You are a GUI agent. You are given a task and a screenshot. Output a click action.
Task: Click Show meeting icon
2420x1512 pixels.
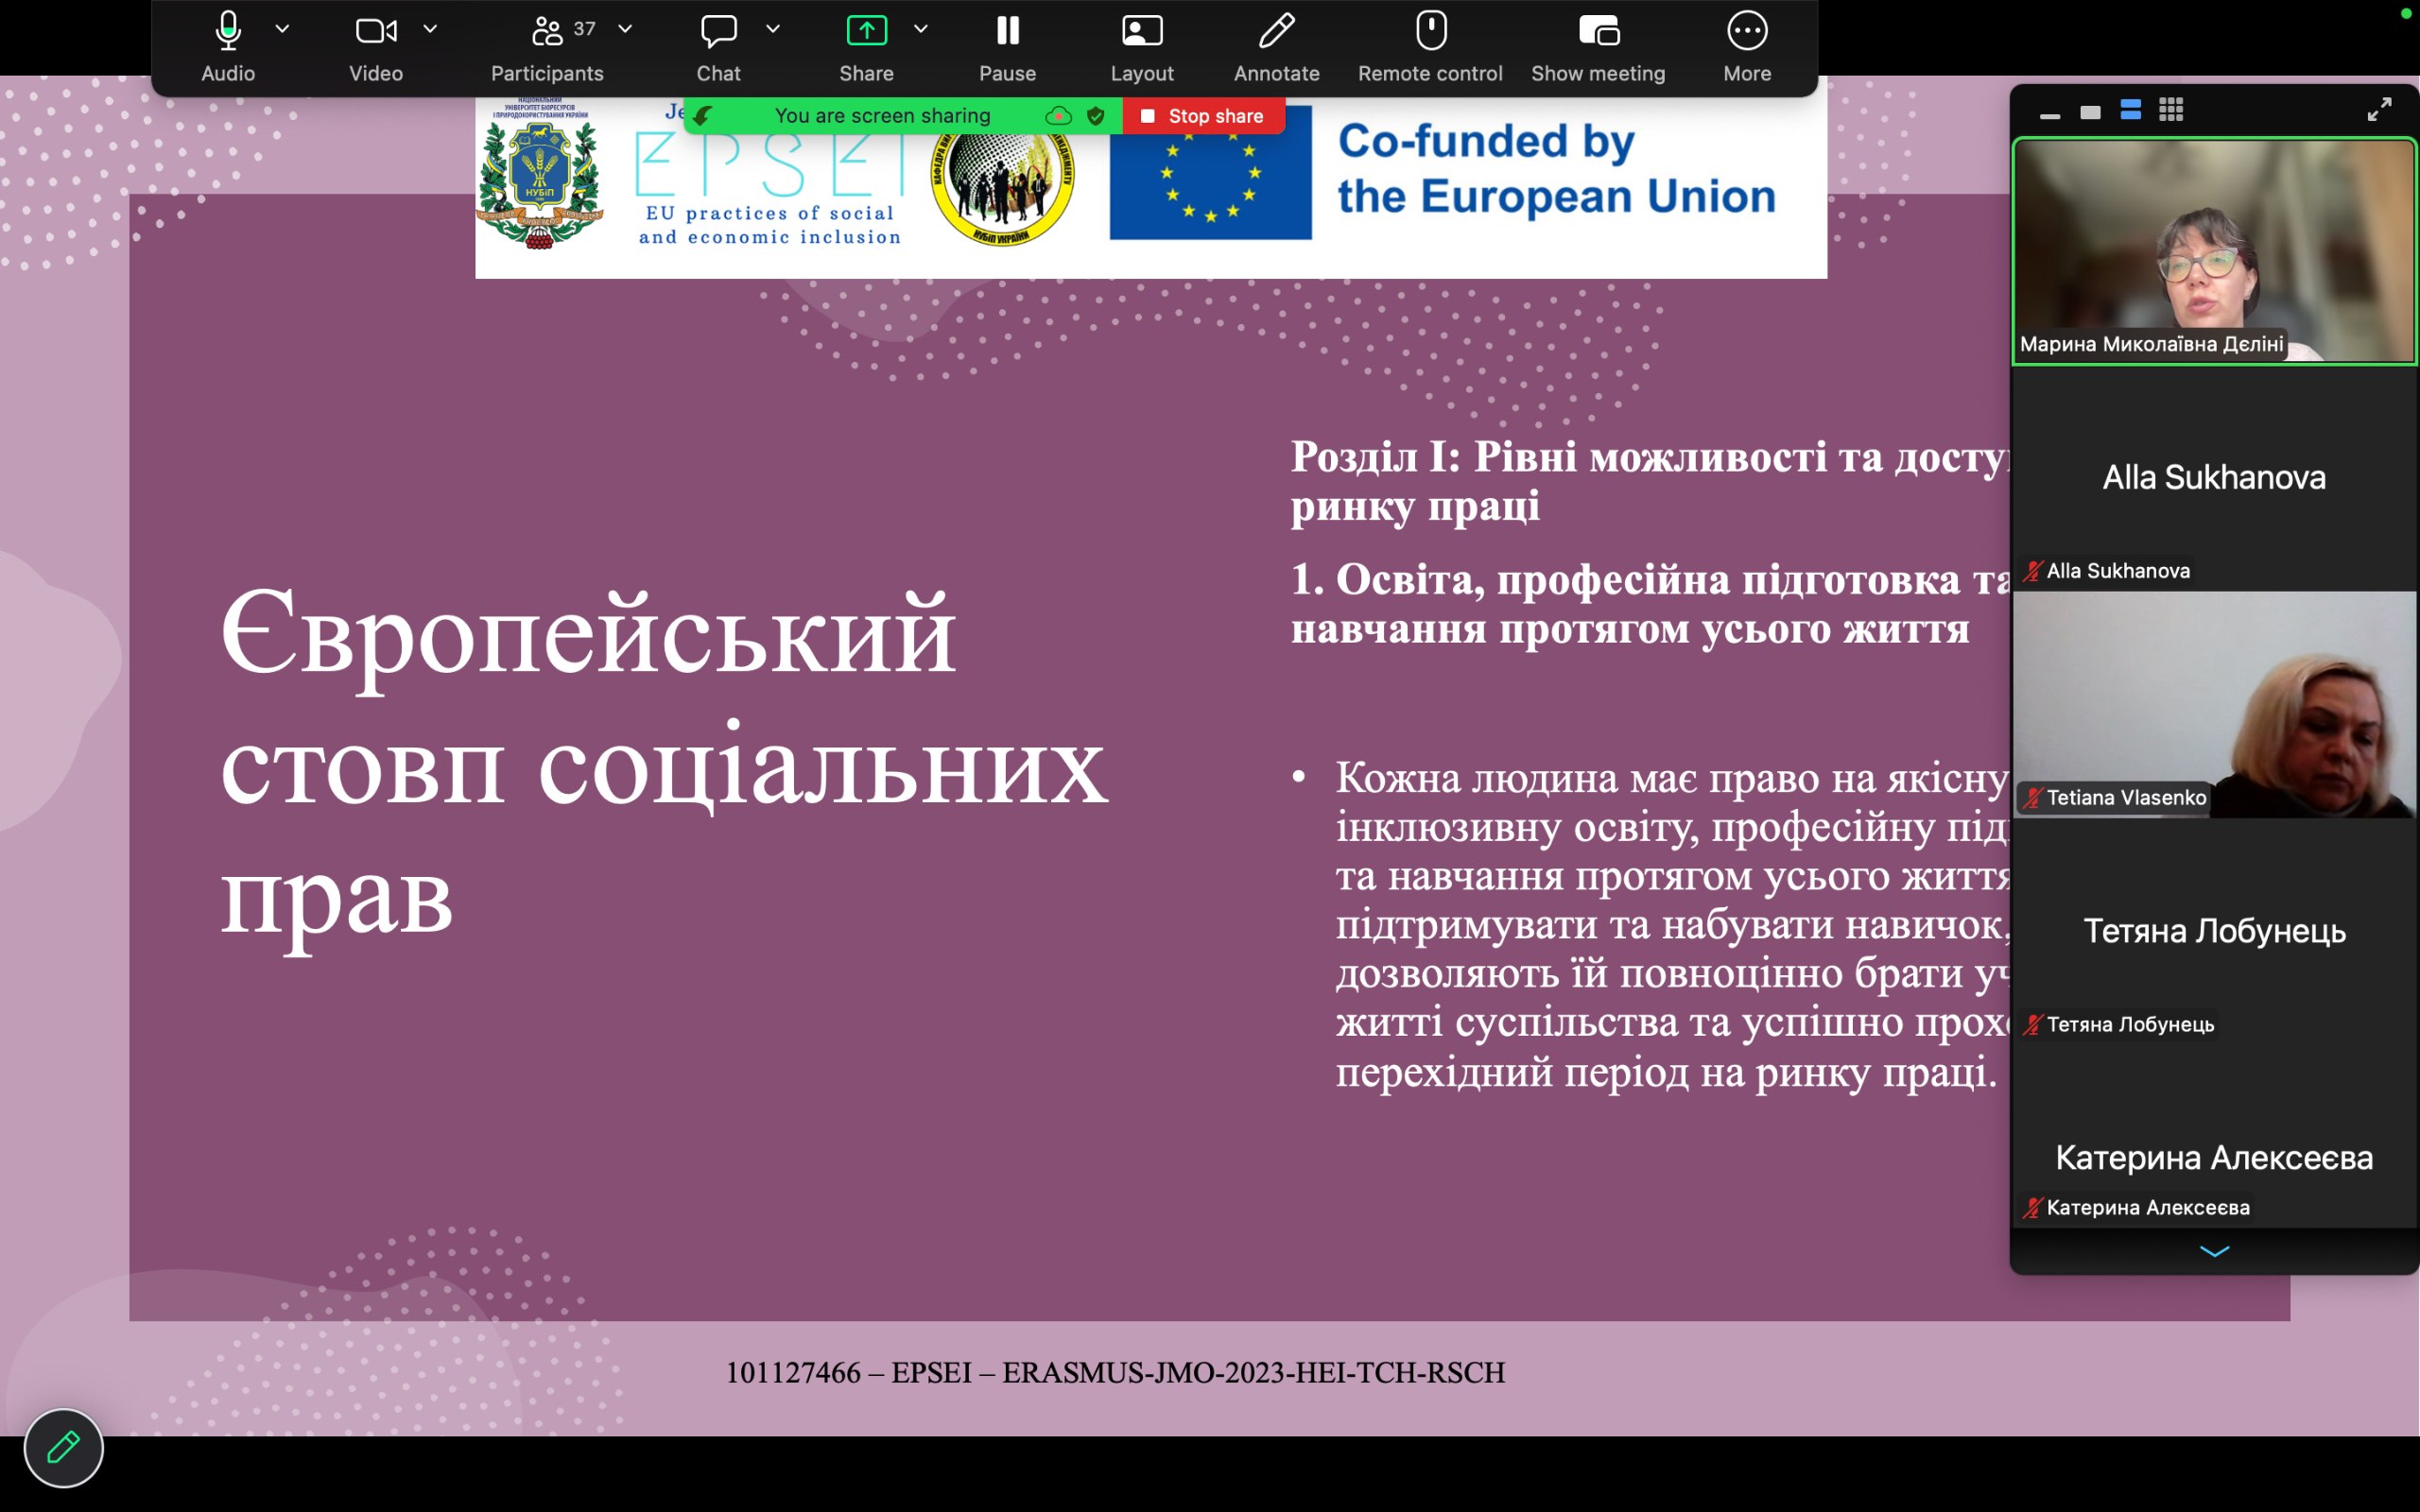point(1598,31)
